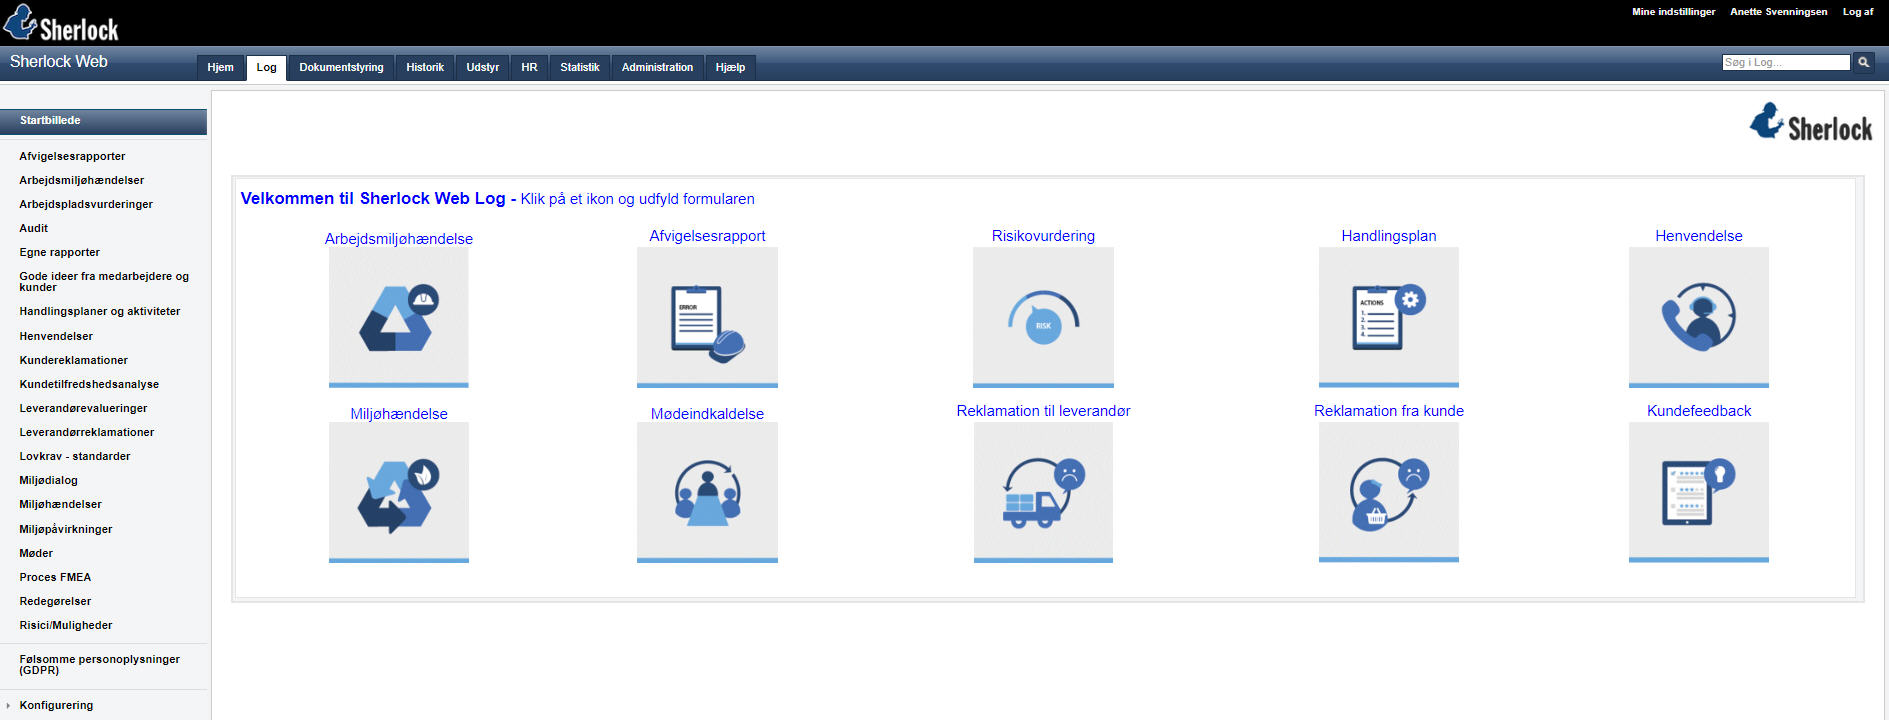The width and height of the screenshot is (1889, 720).
Task: Open the Kundefeedback tablet icon
Action: point(1699,493)
